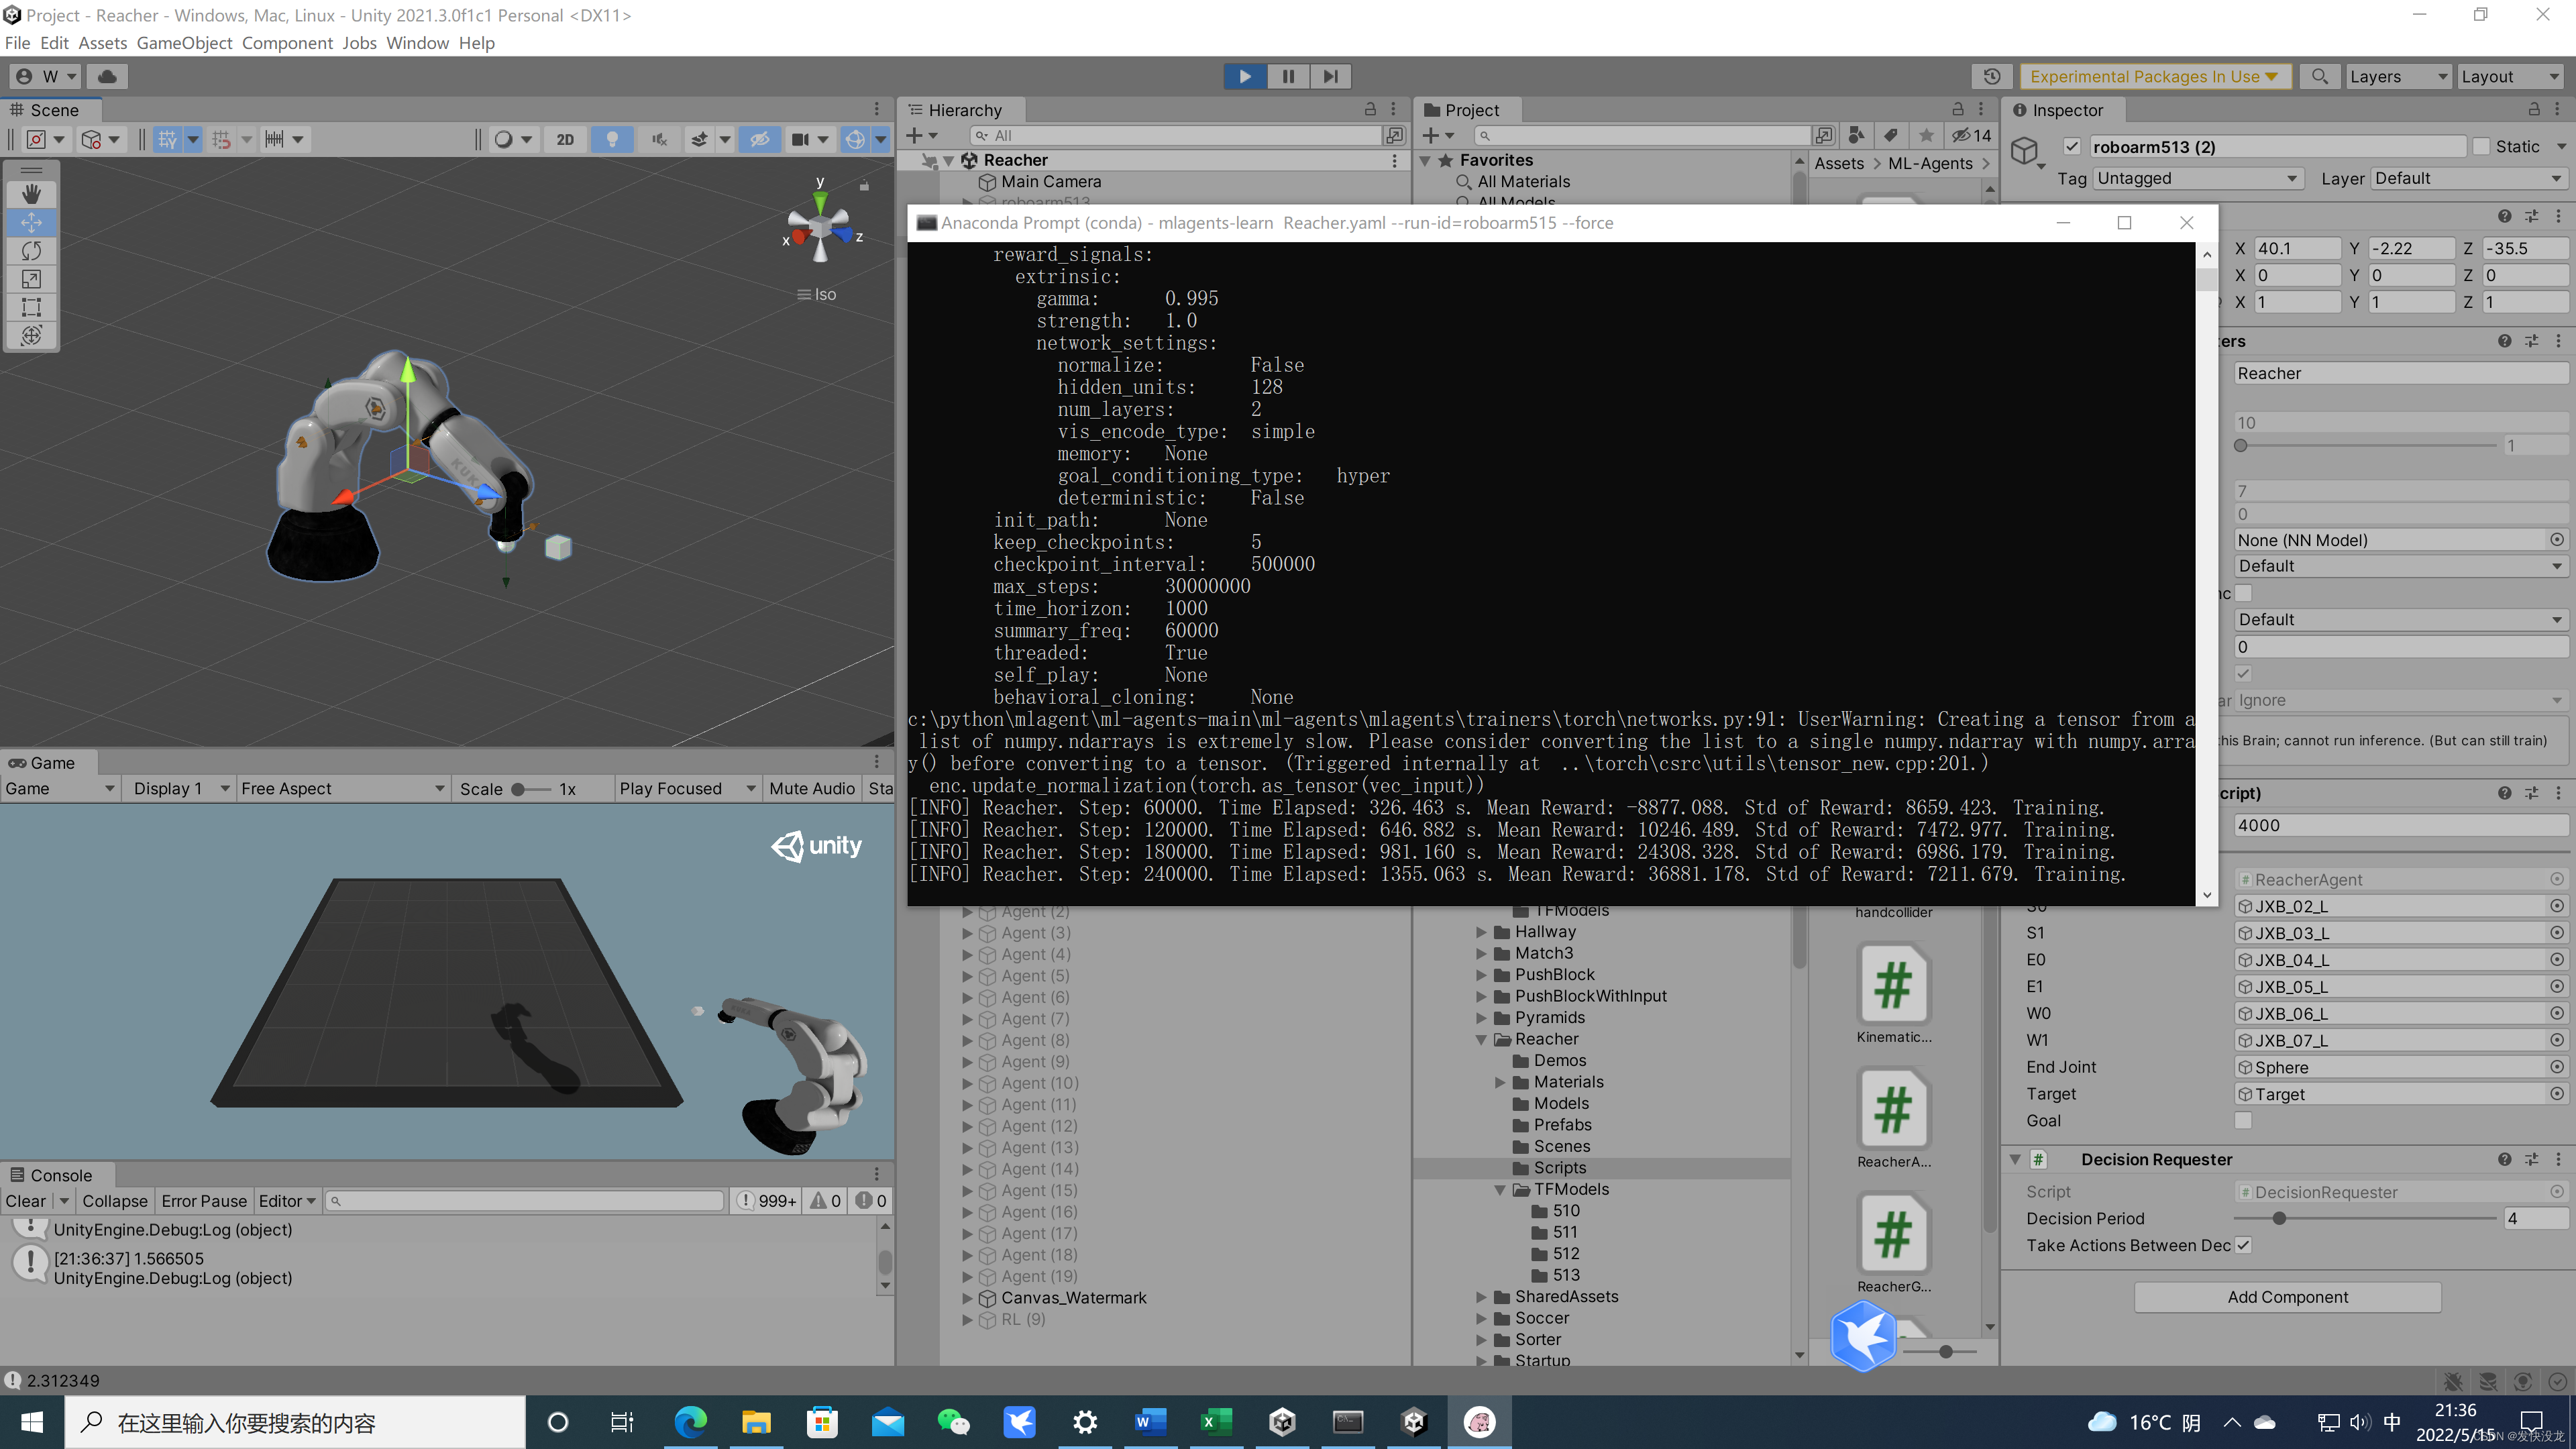
Task: Click the search magnifier in top toolbar
Action: [x=2320, y=76]
